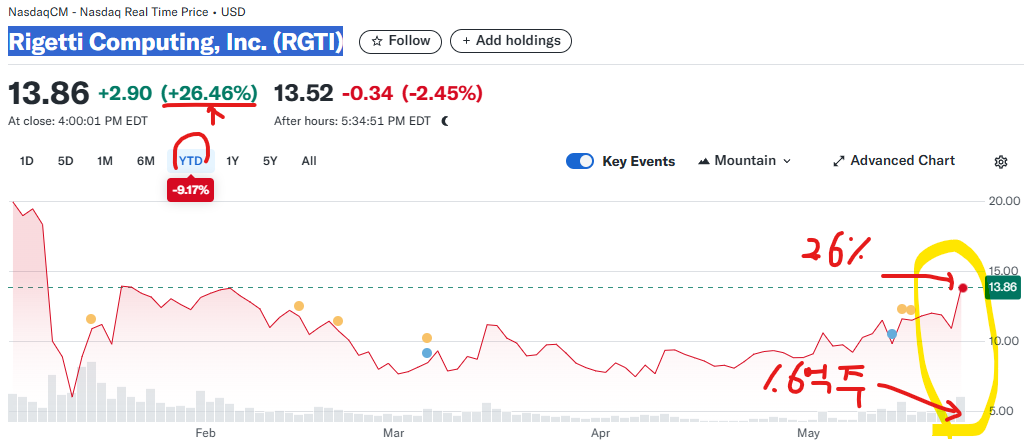Click the NasdaqCM real time price header
1028x446 pixels.
127,12
